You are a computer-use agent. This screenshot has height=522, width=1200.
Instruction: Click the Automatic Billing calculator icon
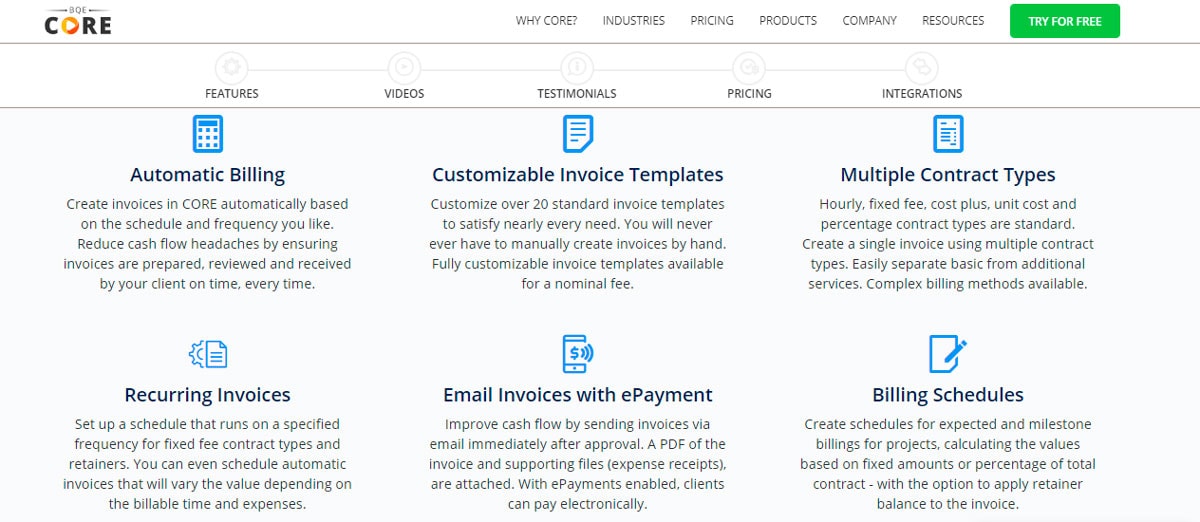(x=207, y=133)
